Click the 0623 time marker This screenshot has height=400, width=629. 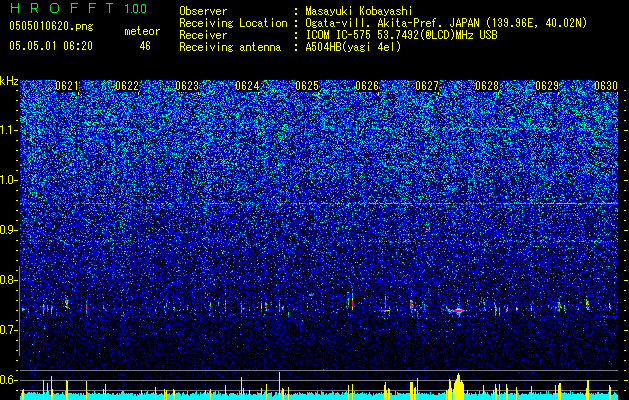[x=187, y=86]
